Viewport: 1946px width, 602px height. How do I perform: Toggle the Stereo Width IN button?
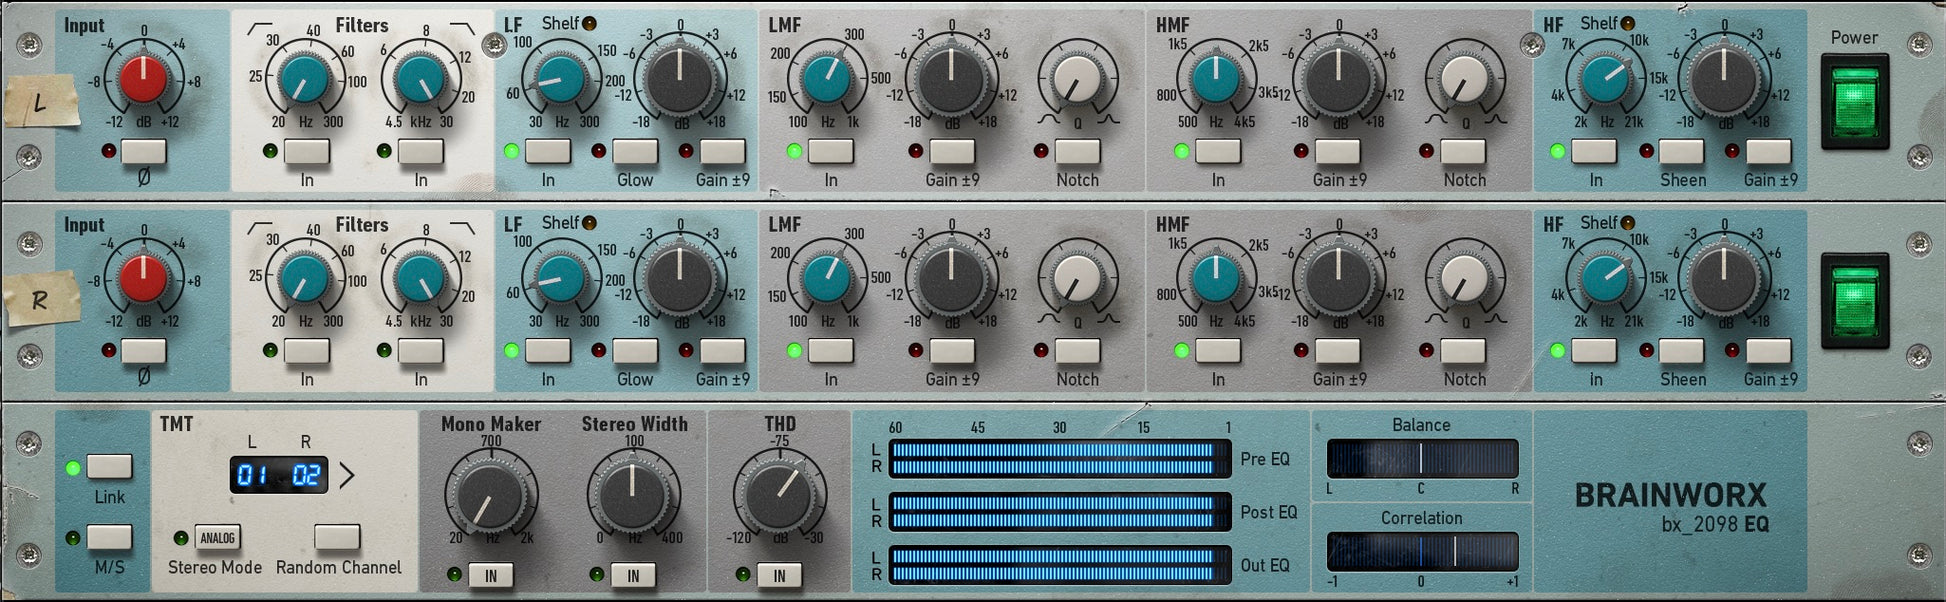pos(632,575)
